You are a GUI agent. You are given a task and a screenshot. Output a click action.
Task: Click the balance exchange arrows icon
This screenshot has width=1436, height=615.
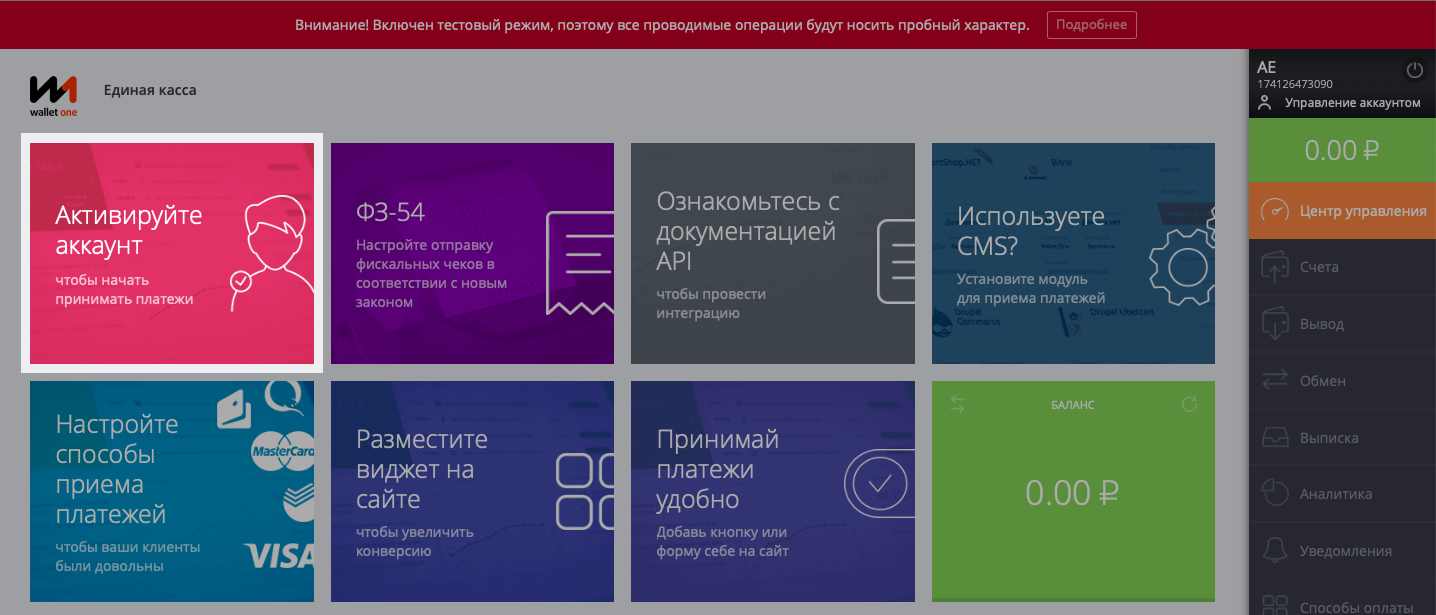pos(957,405)
